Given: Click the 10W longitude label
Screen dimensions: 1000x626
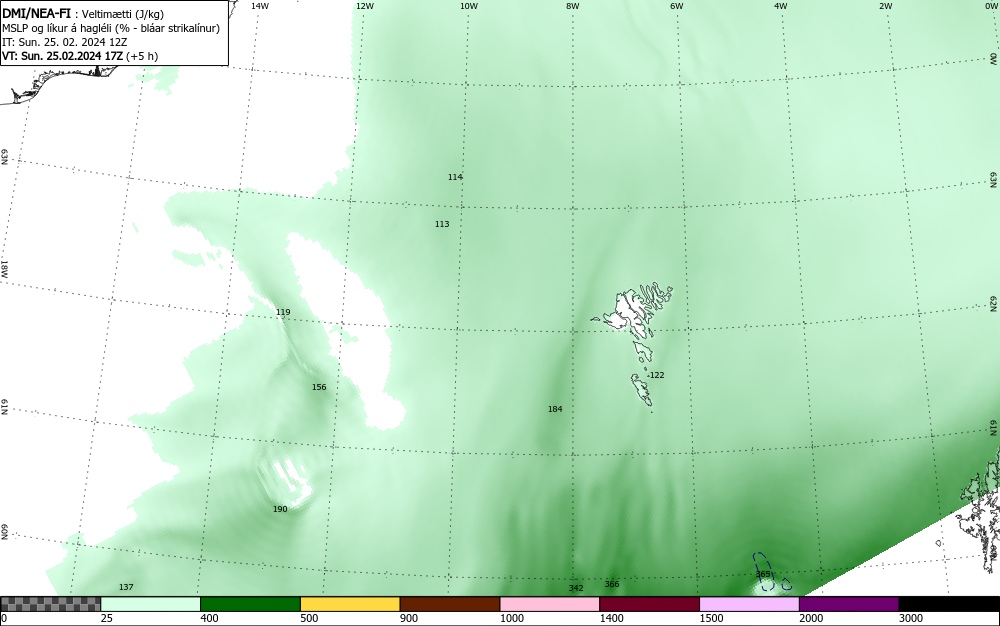Looking at the screenshot, I should coord(469,6).
